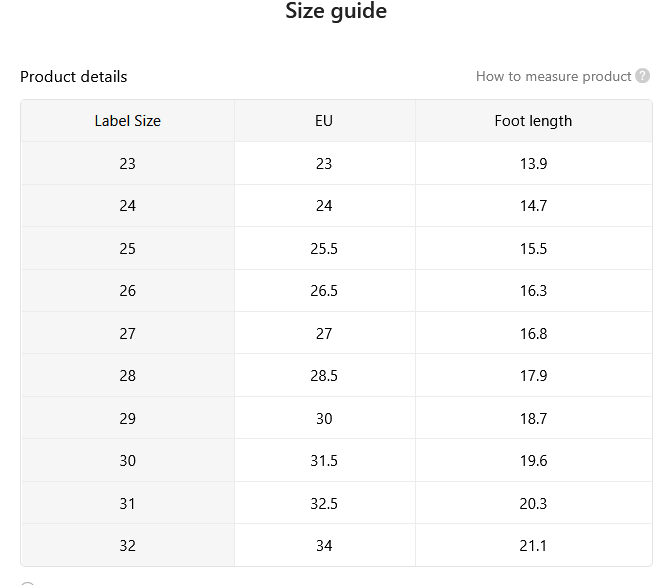Click the EU 34 cell
Image resolution: width=661 pixels, height=585 pixels.
(324, 546)
